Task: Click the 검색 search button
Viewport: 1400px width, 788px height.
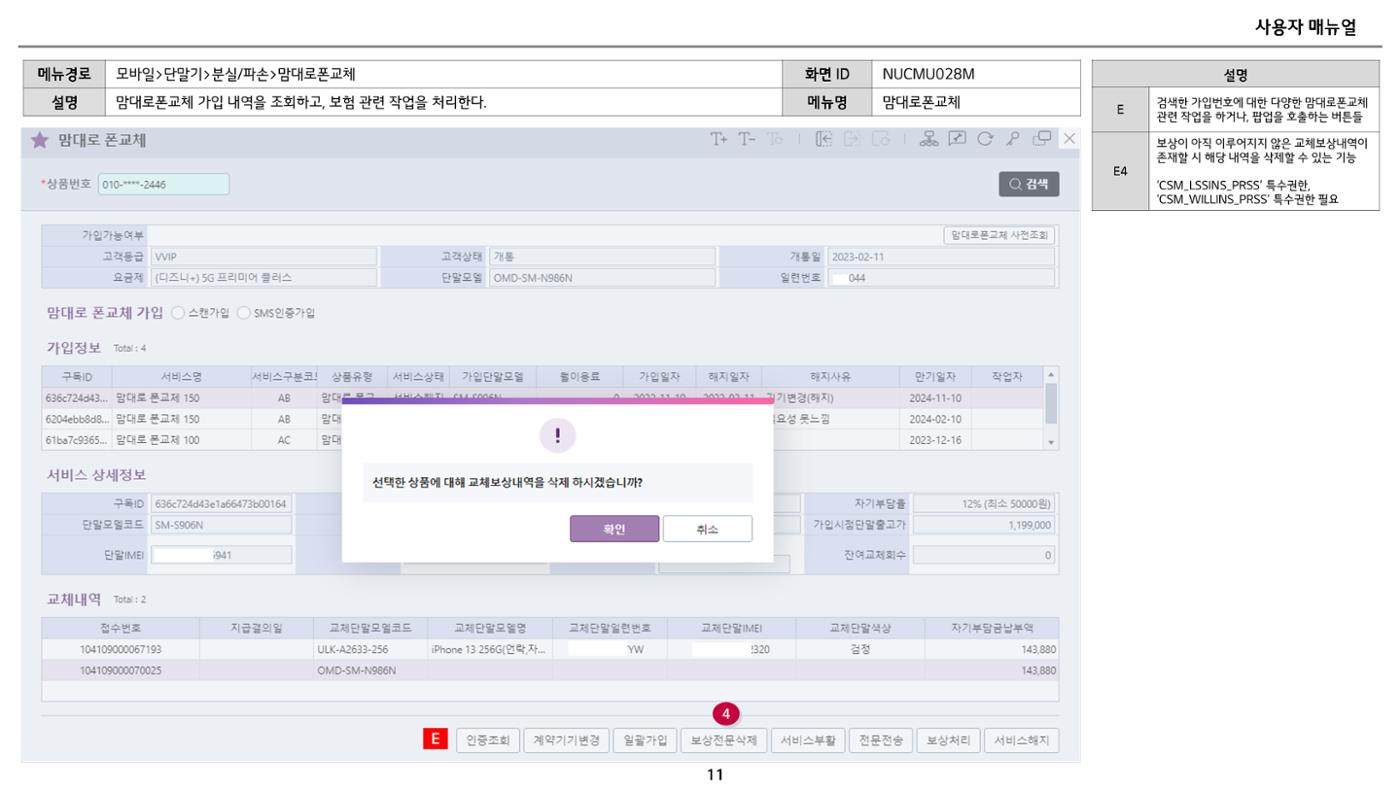Action: [1029, 185]
